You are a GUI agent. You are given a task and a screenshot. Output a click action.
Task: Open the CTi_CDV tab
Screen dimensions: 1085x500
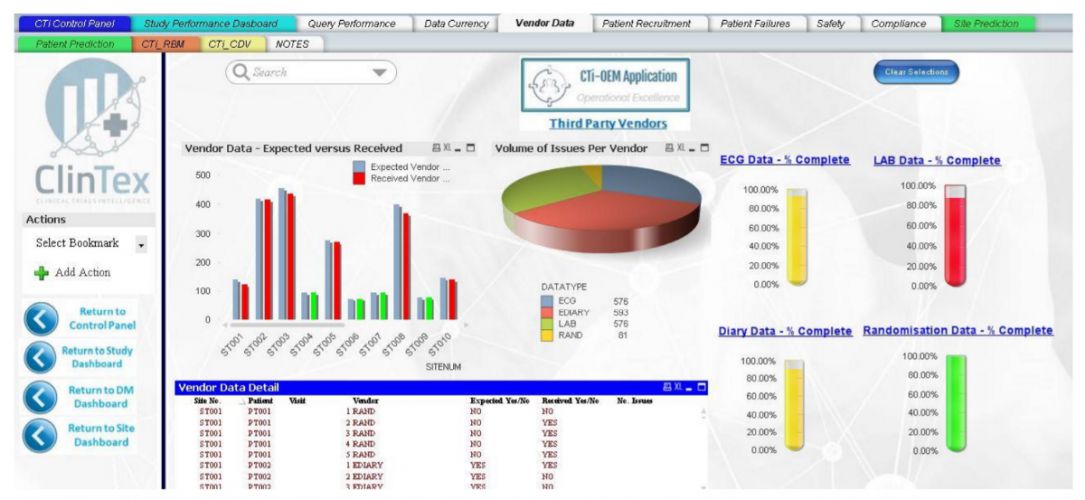[x=232, y=44]
